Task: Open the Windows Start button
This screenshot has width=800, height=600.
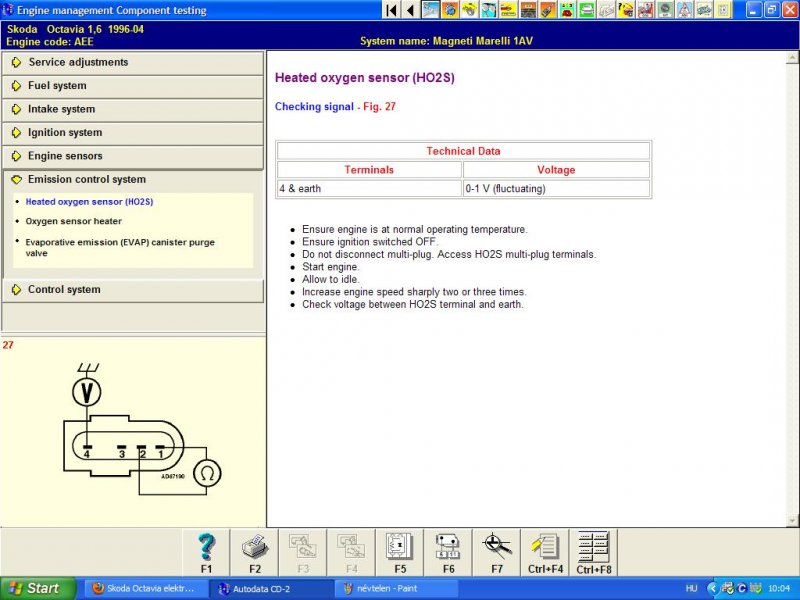Action: pos(38,588)
